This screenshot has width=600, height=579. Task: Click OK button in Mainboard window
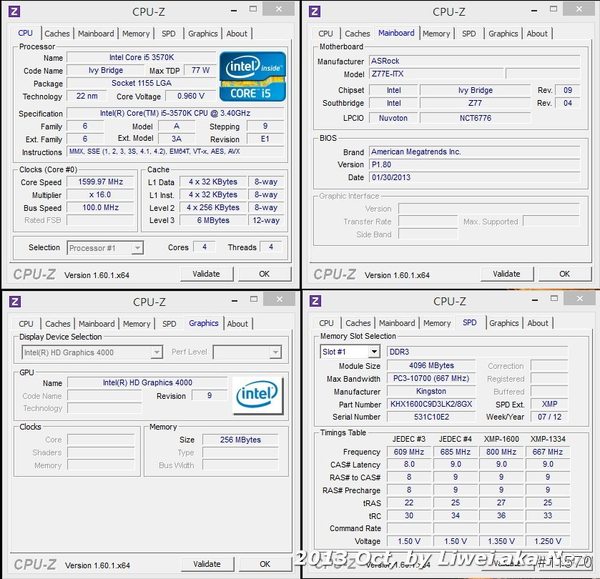pyautogui.click(x=565, y=274)
